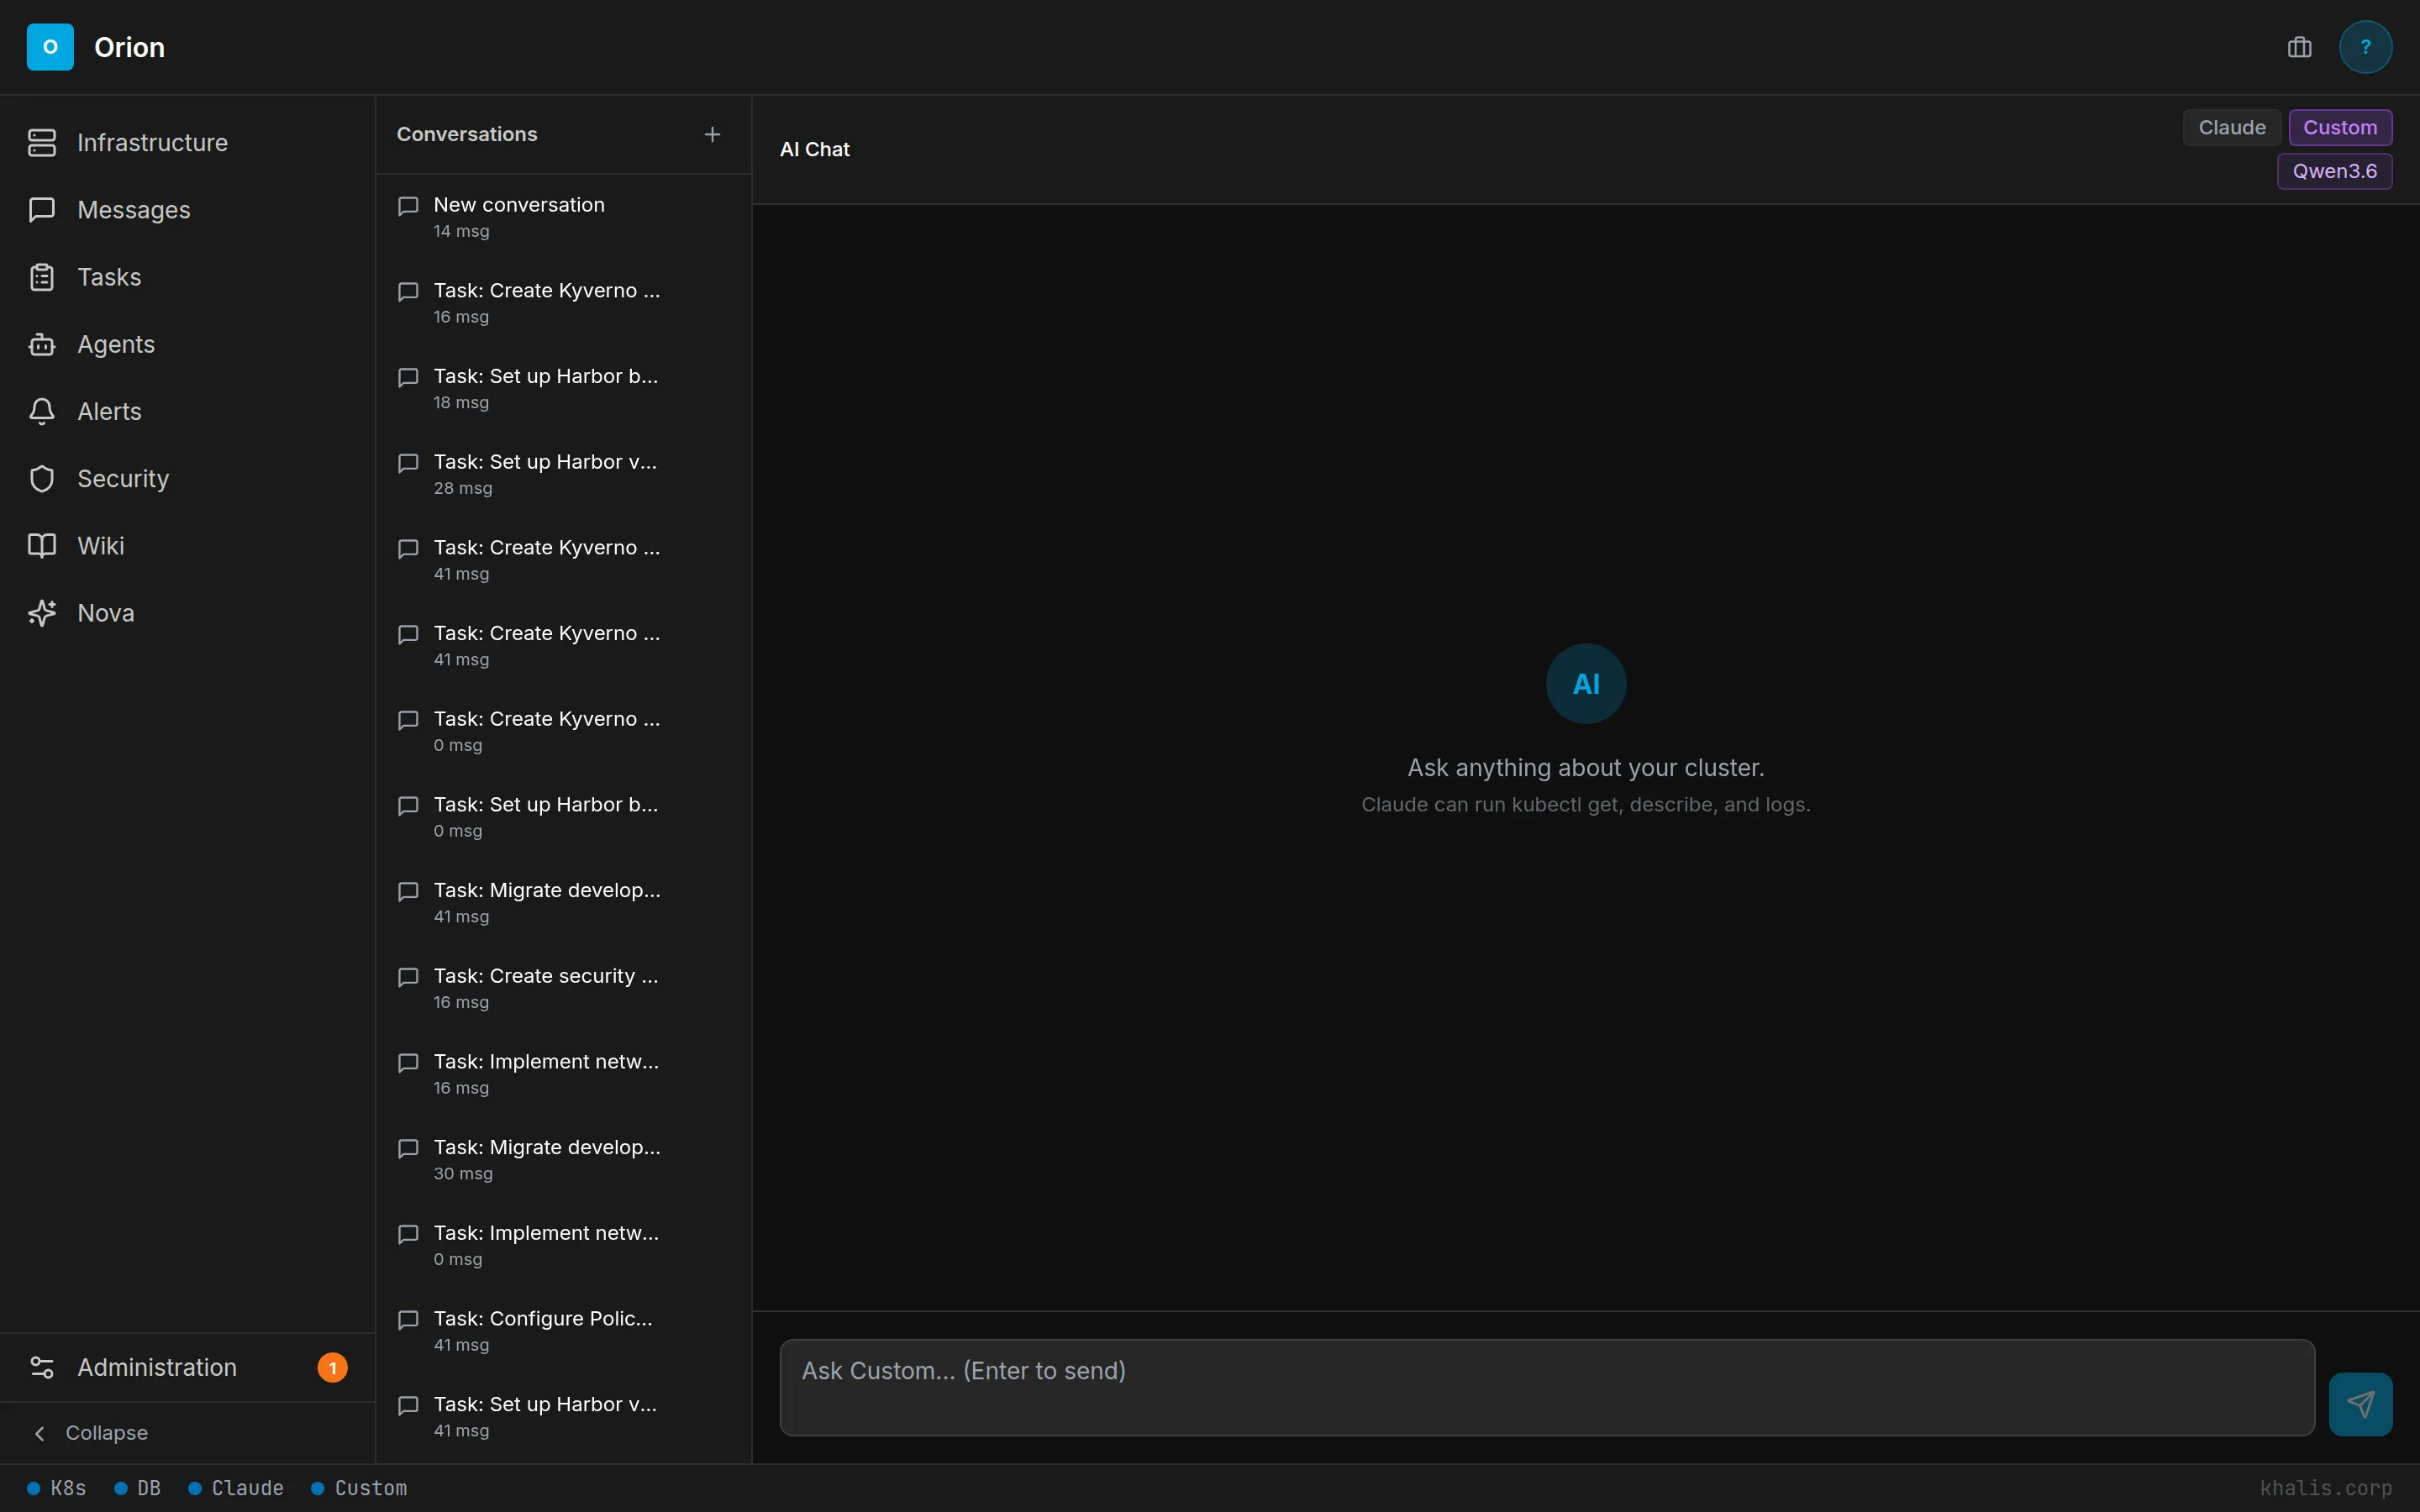Click the Infrastructure server icon
Screen dimensions: 2420x1512
42,143
